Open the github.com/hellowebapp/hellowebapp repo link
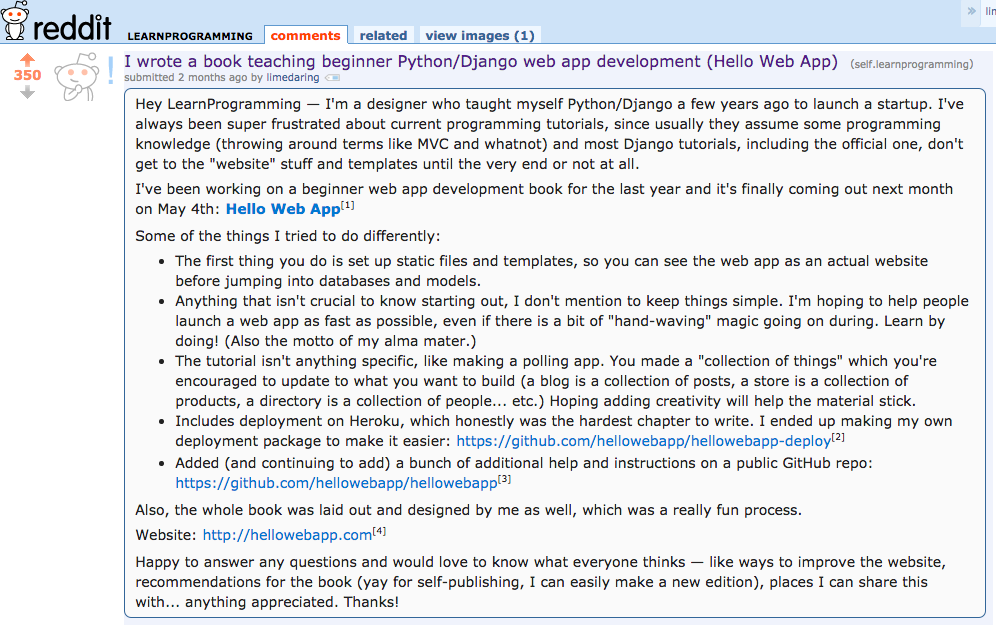Image resolution: width=996 pixels, height=625 pixels. 336,483
